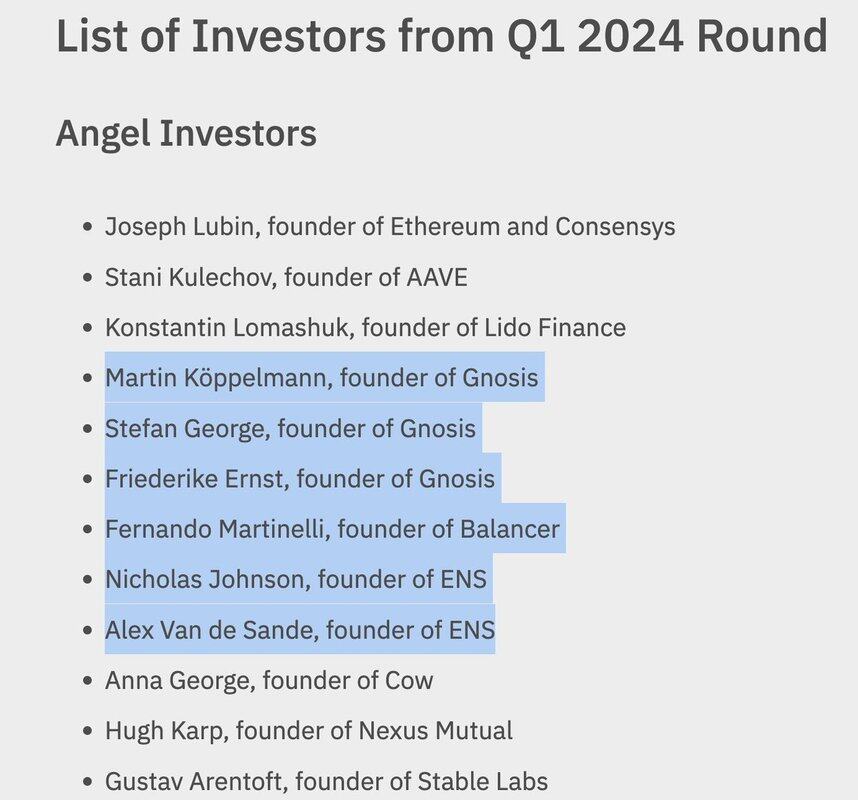Click the Stefan George Gnosis entry
This screenshot has height=800, width=858.
click(290, 428)
